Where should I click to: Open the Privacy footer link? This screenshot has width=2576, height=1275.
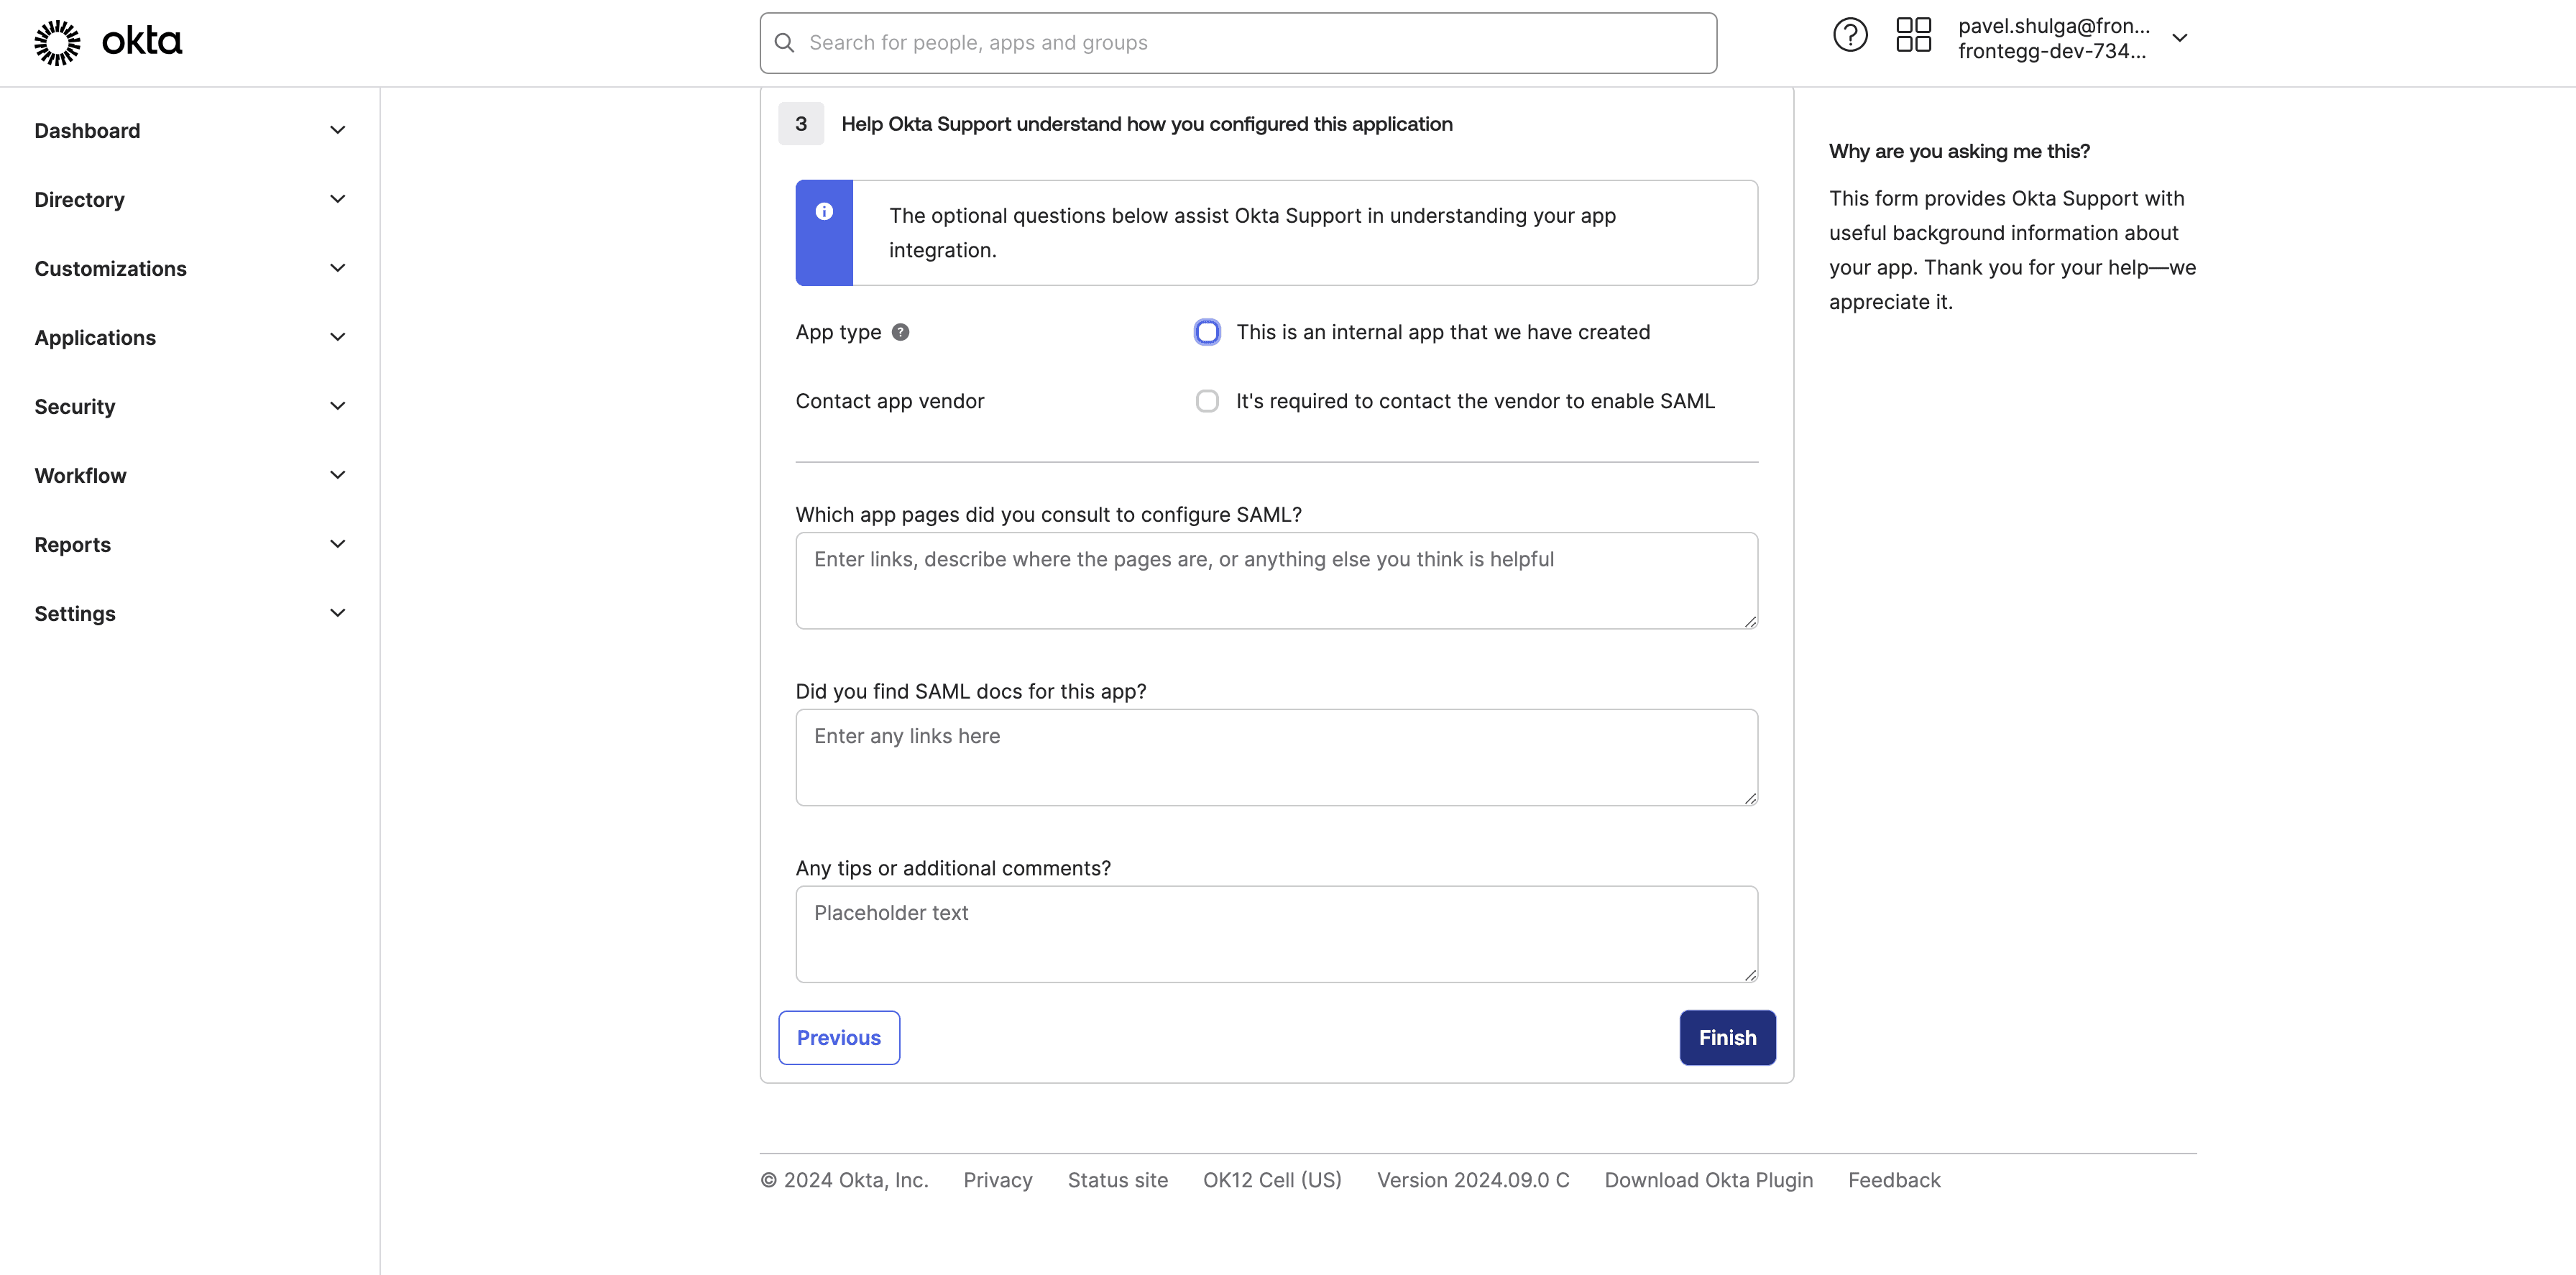coord(997,1180)
